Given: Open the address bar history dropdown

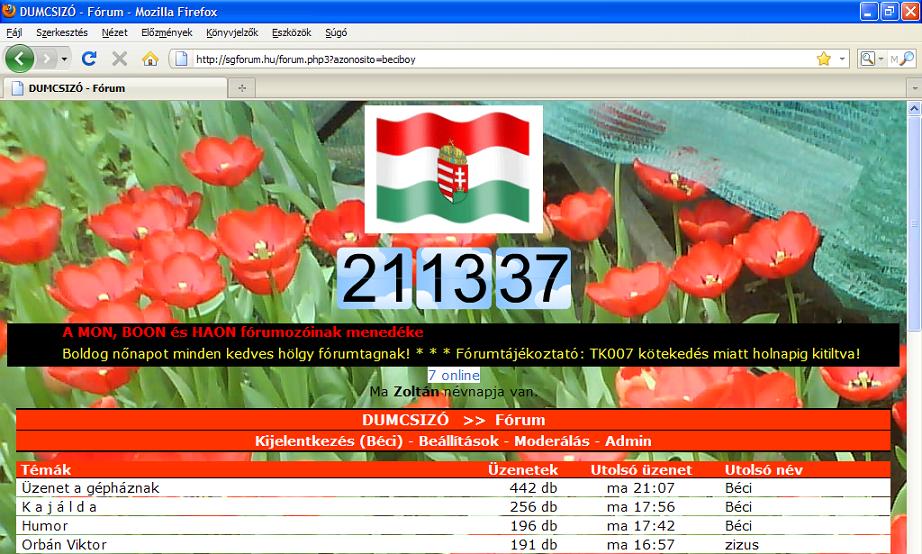Looking at the screenshot, I should point(841,59).
